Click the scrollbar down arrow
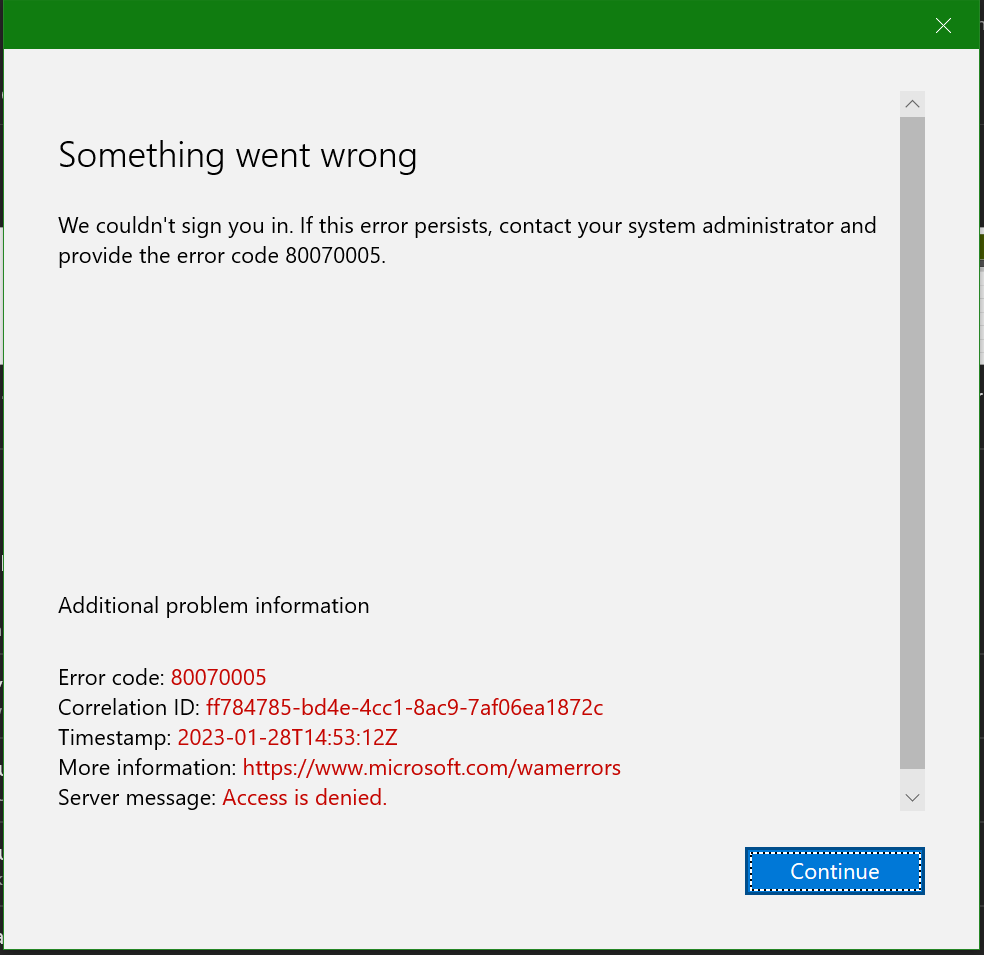984x955 pixels. (911, 796)
